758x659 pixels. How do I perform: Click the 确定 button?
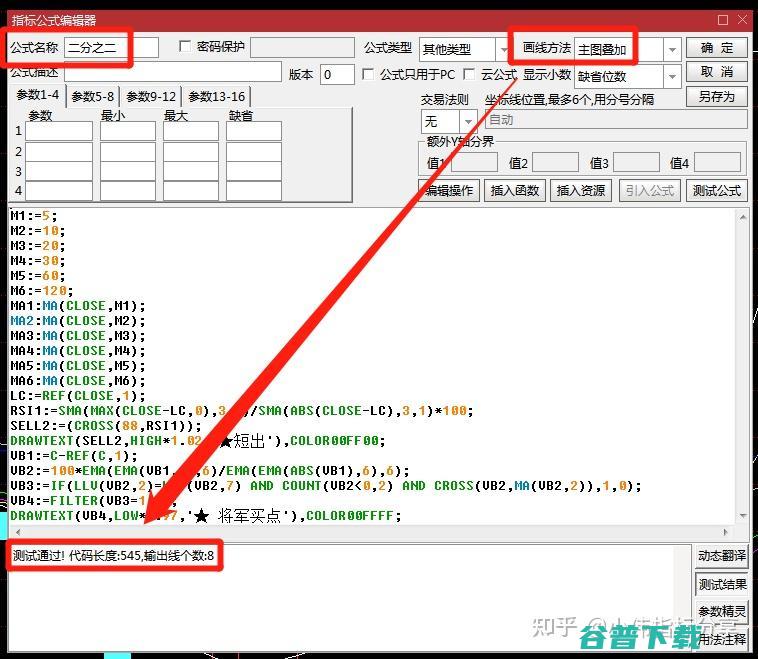(x=716, y=48)
